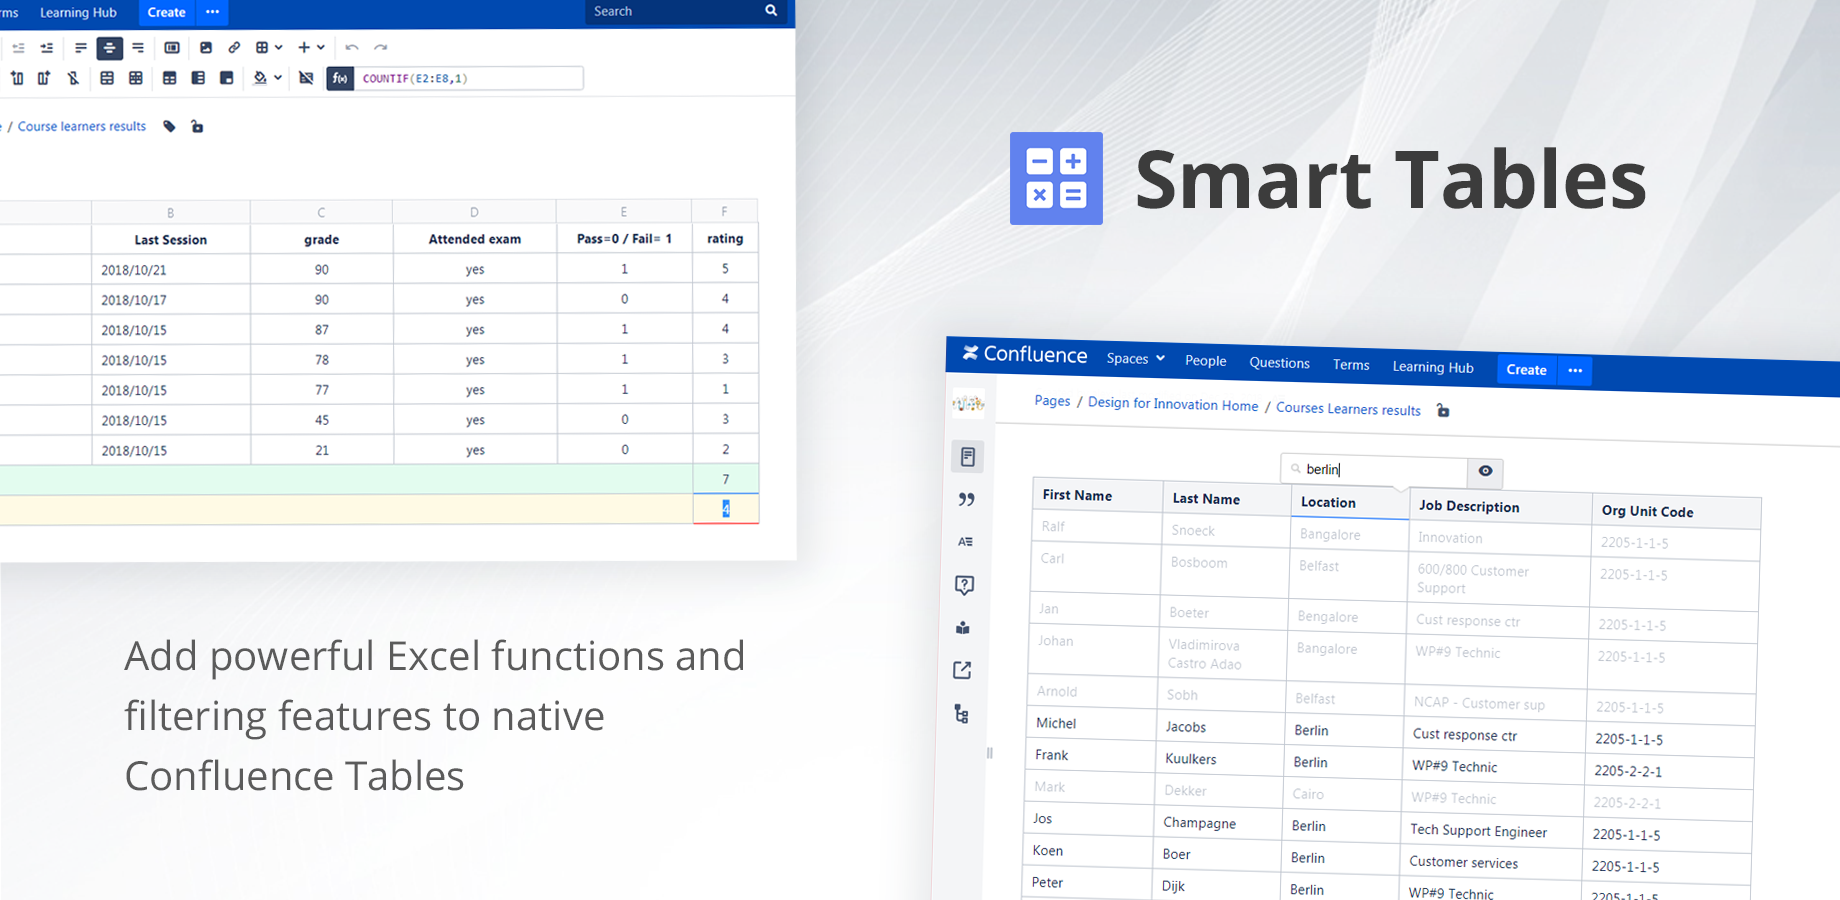Click the Pages breadcrumb link
Image resolution: width=1840 pixels, height=900 pixels.
[x=1052, y=401]
